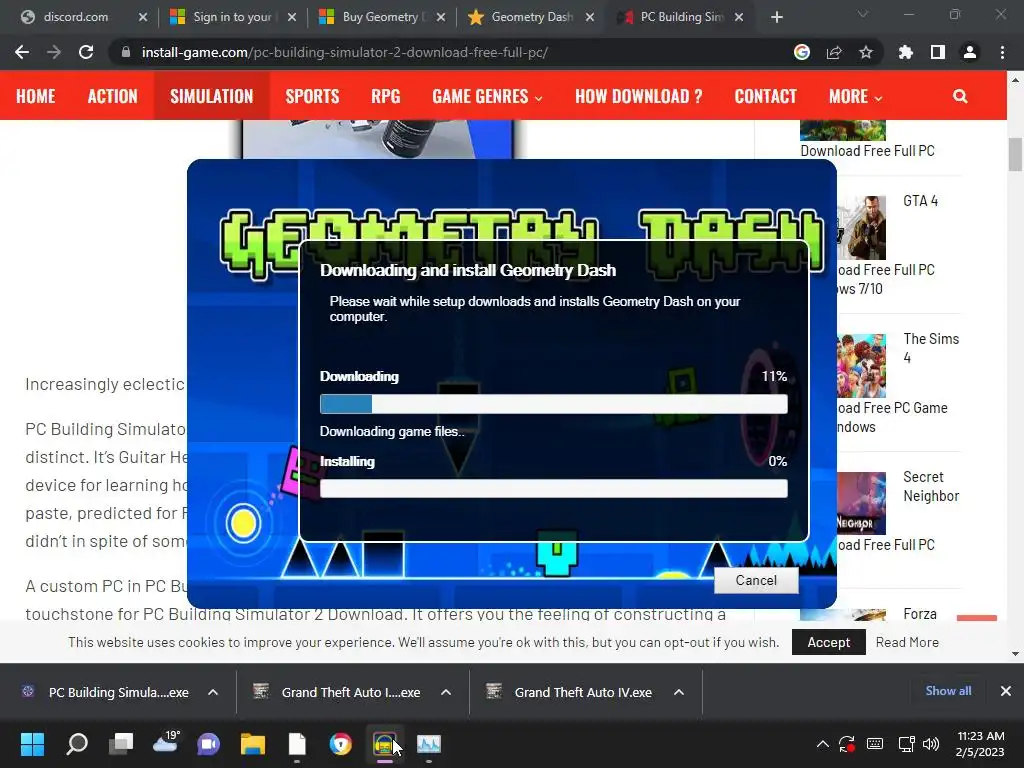
Task: Switch to the Geometry Dash starred tab
Action: [531, 17]
